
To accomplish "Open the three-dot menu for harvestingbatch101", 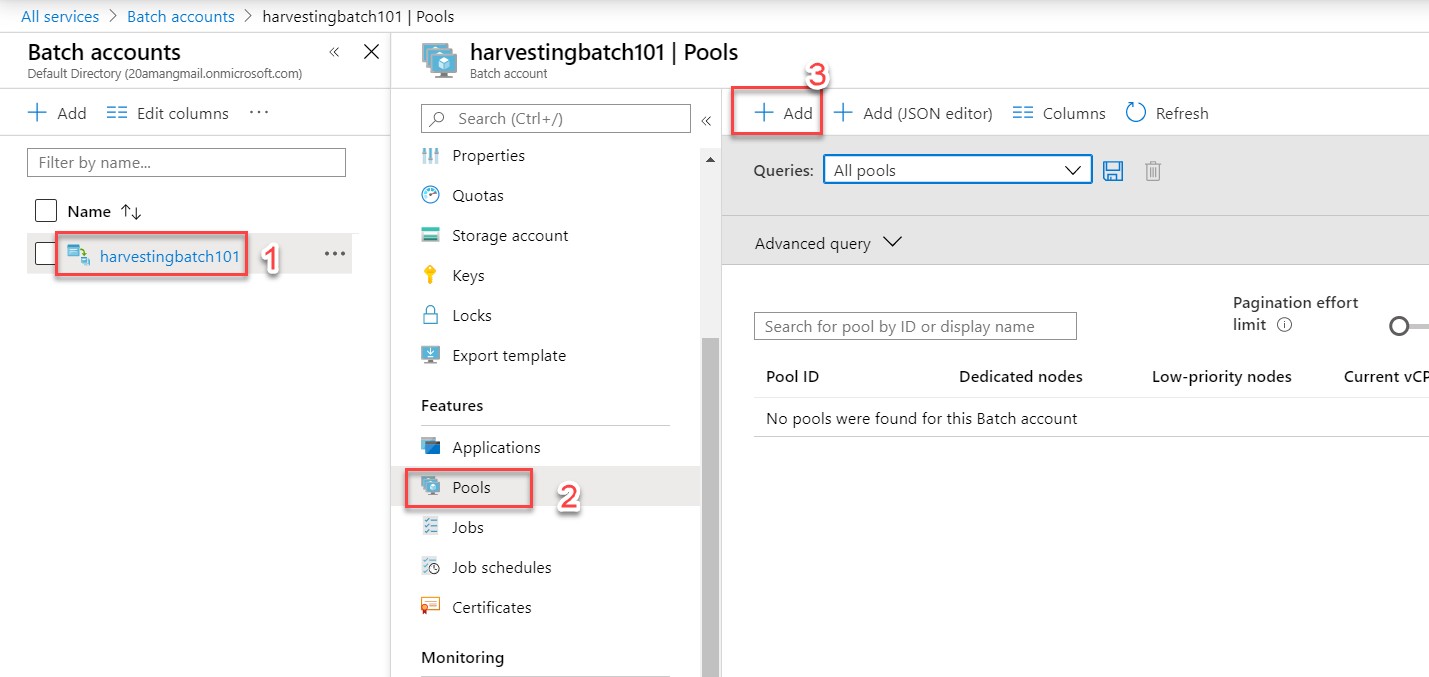I will (335, 255).
